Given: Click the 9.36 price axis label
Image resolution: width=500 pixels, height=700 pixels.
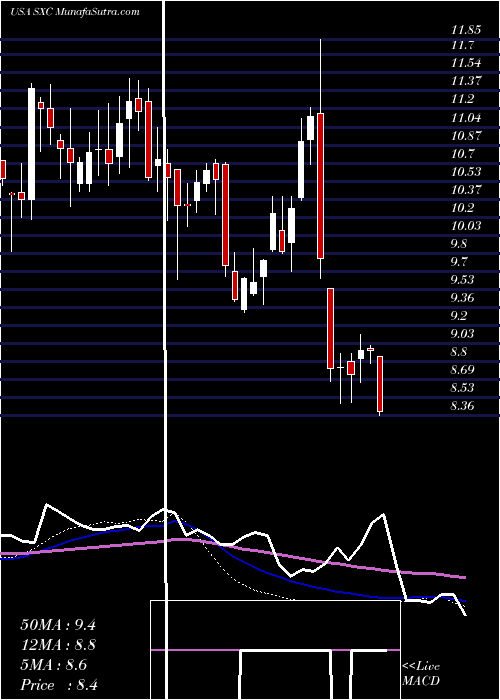Looking at the screenshot, I should (462, 298).
